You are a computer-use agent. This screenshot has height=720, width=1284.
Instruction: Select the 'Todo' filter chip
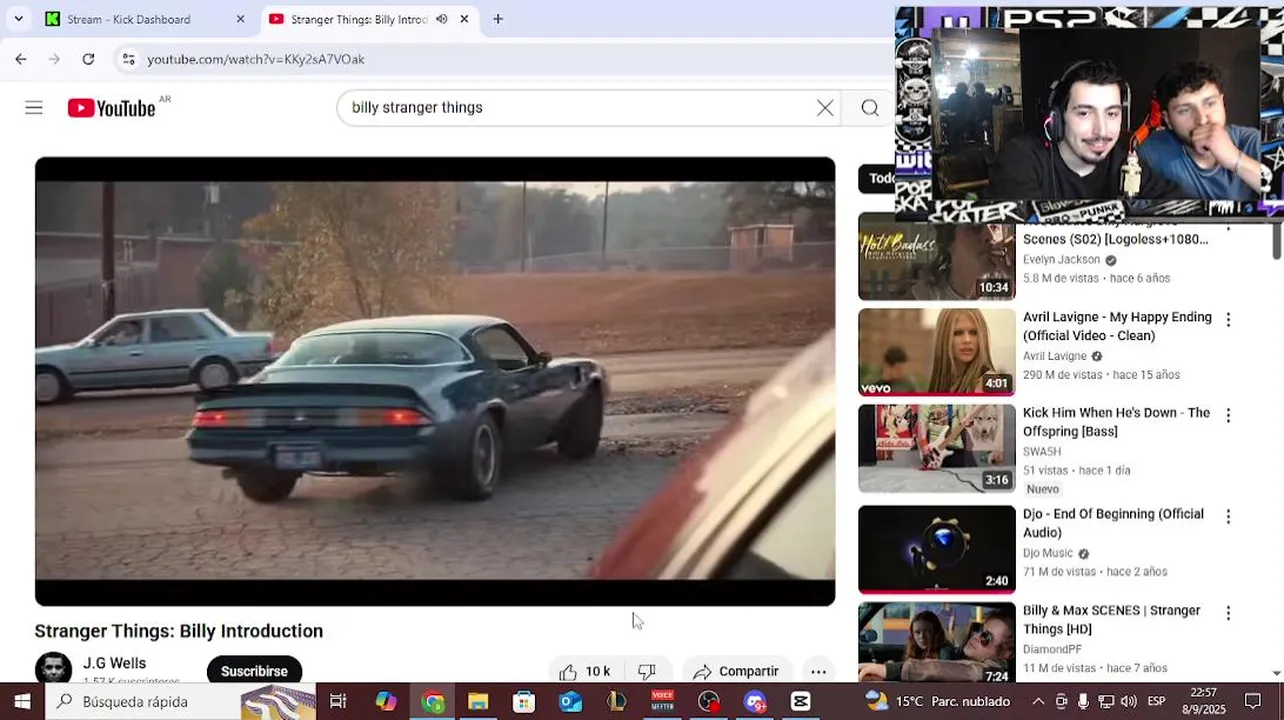[x=880, y=178]
